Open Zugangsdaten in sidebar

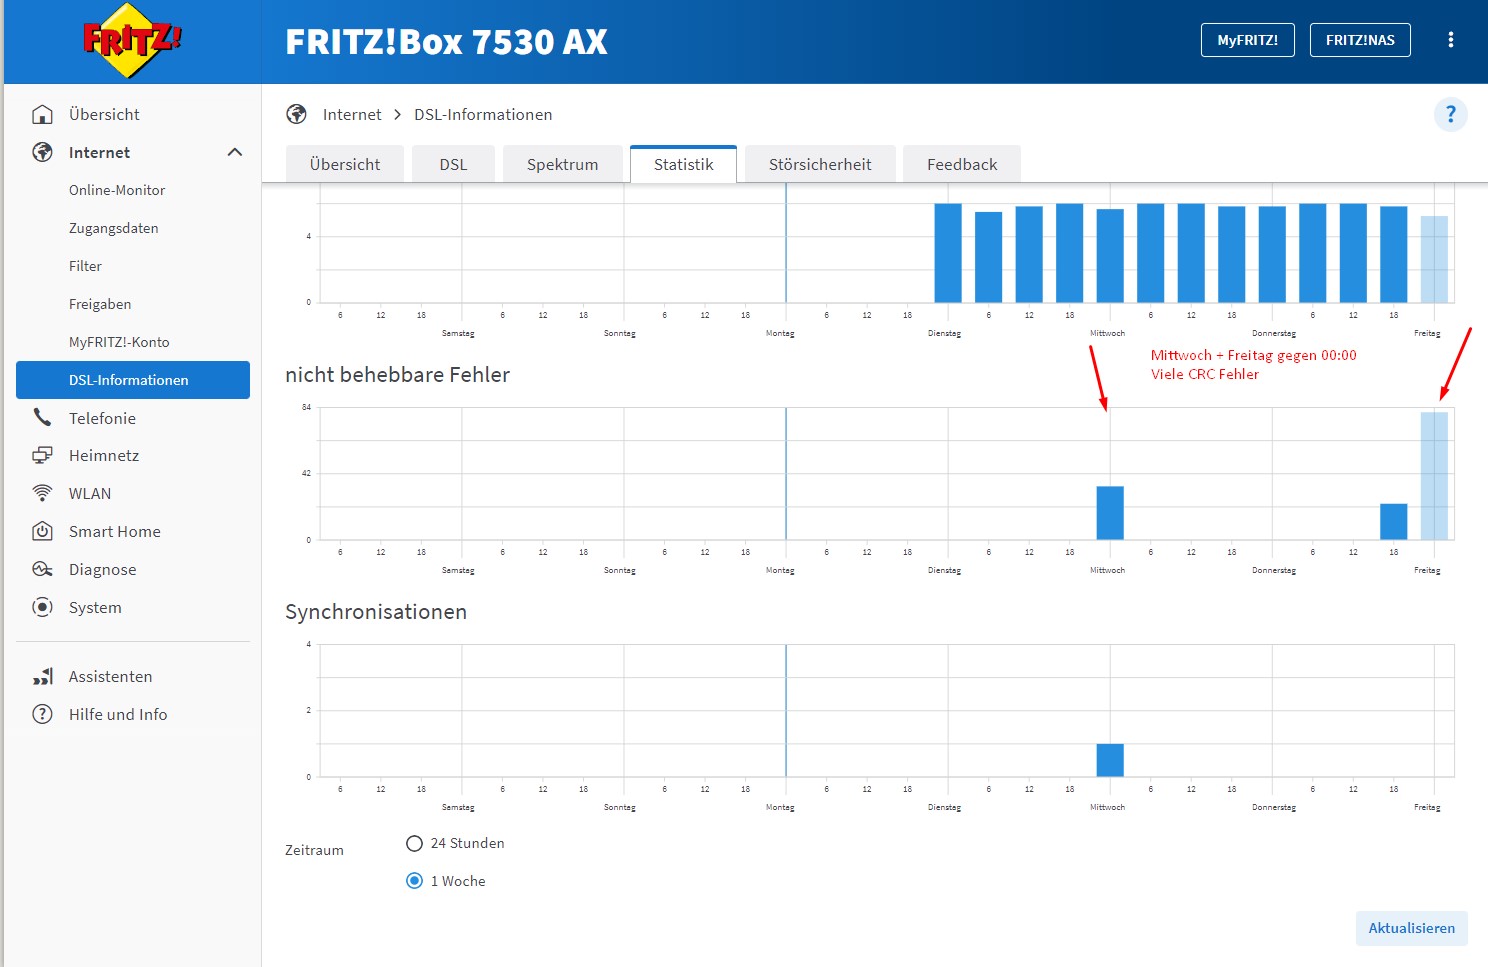click(x=113, y=228)
